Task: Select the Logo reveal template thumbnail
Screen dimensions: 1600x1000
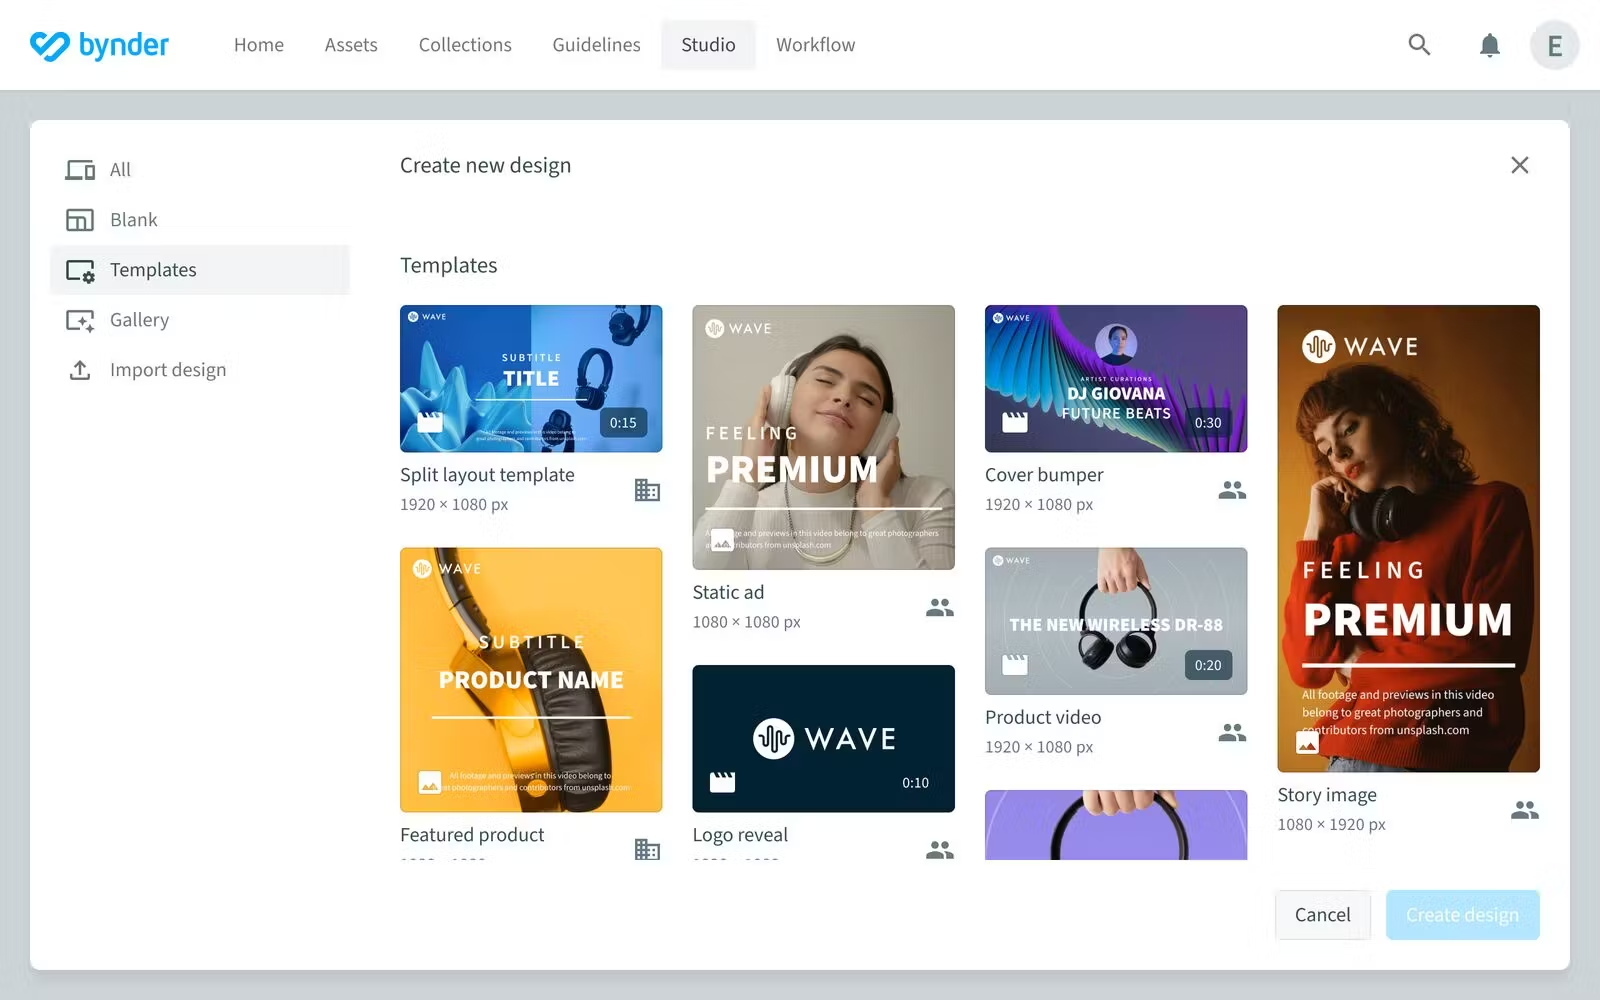Action: pos(823,738)
